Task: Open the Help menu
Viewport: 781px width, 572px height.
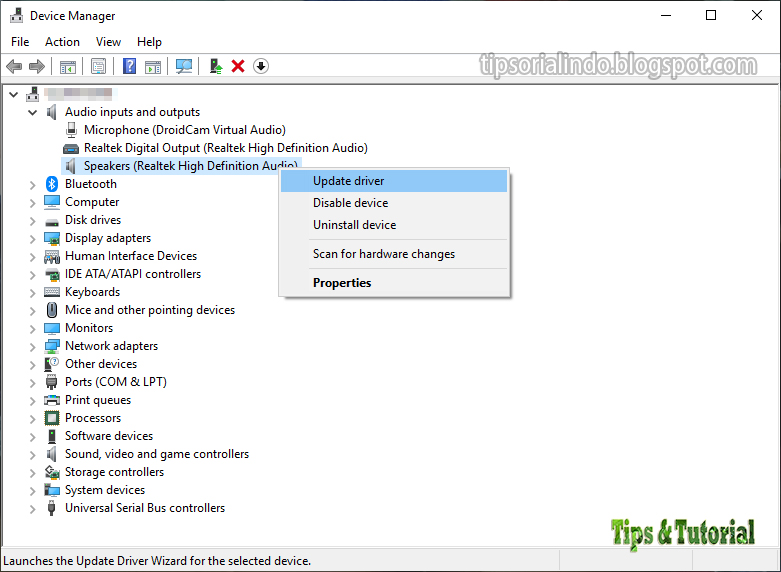Action: click(x=149, y=42)
